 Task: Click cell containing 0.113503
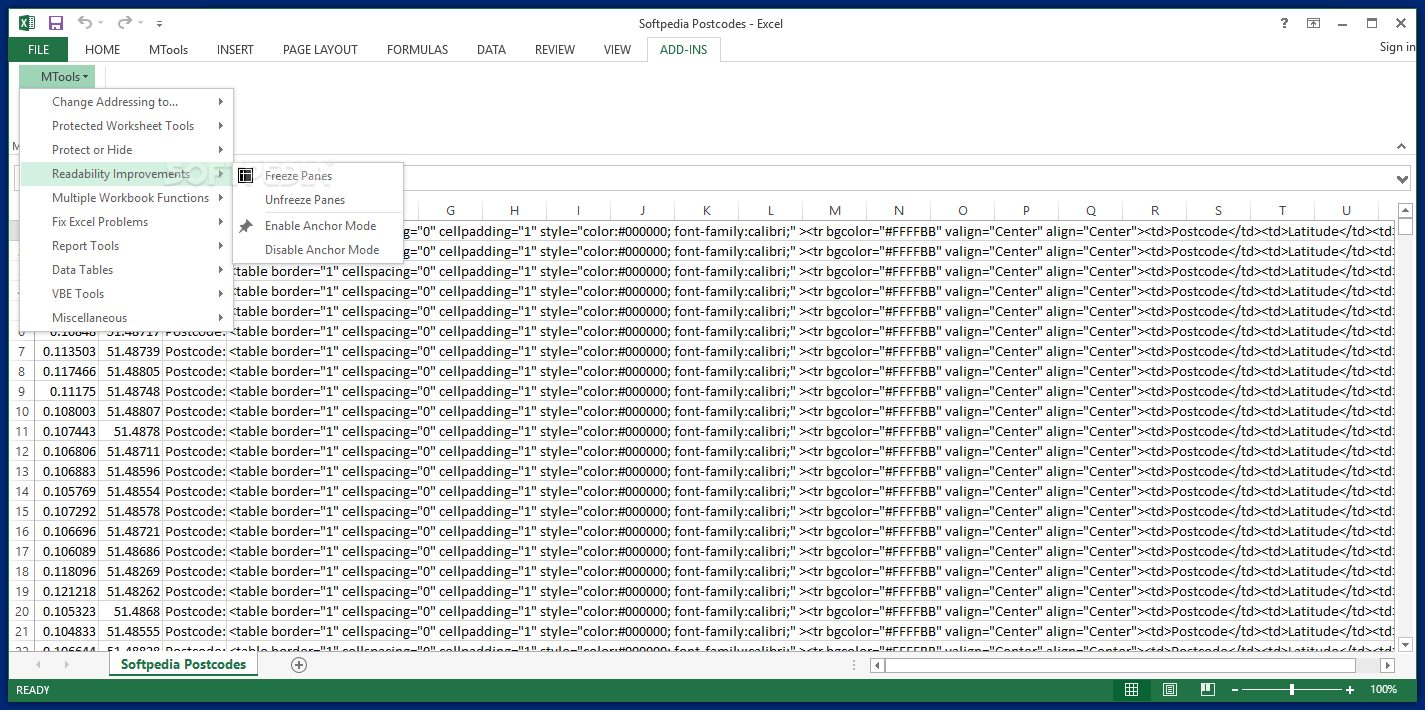67,351
